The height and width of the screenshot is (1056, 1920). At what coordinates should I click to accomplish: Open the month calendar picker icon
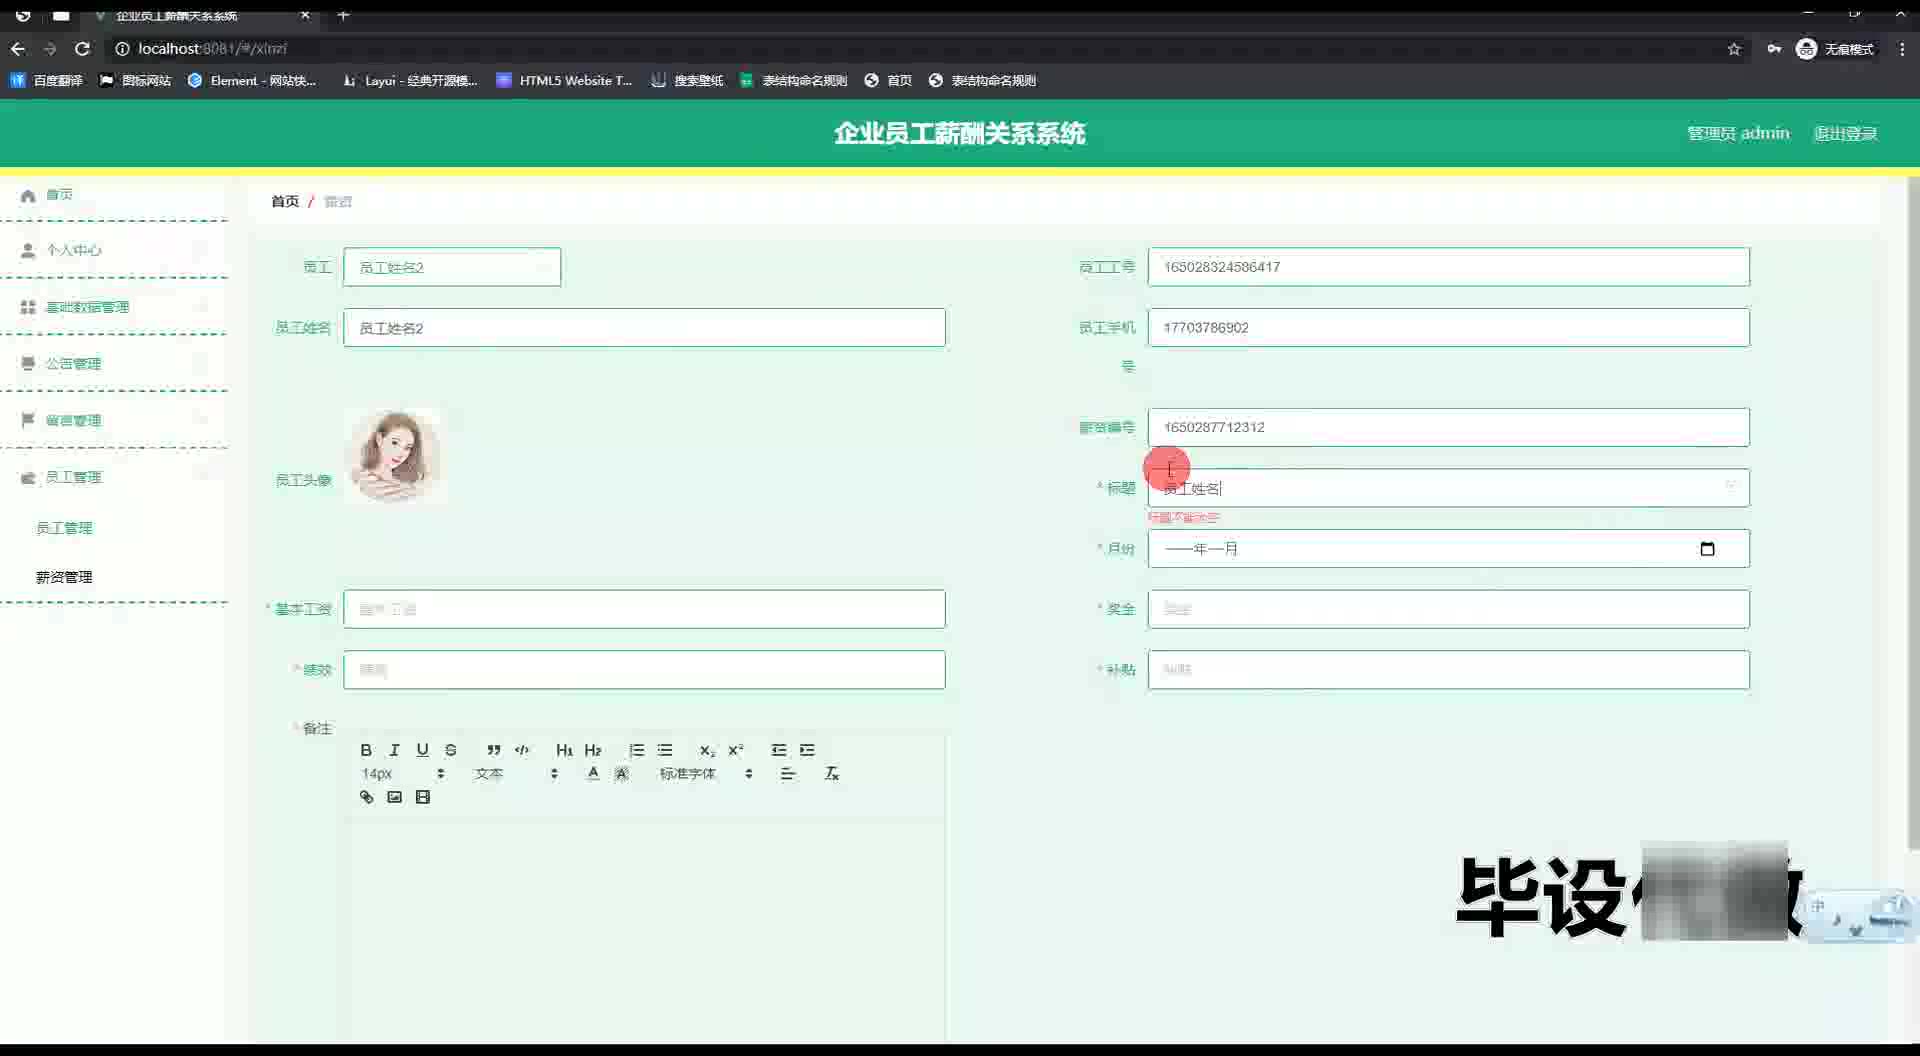tap(1707, 549)
